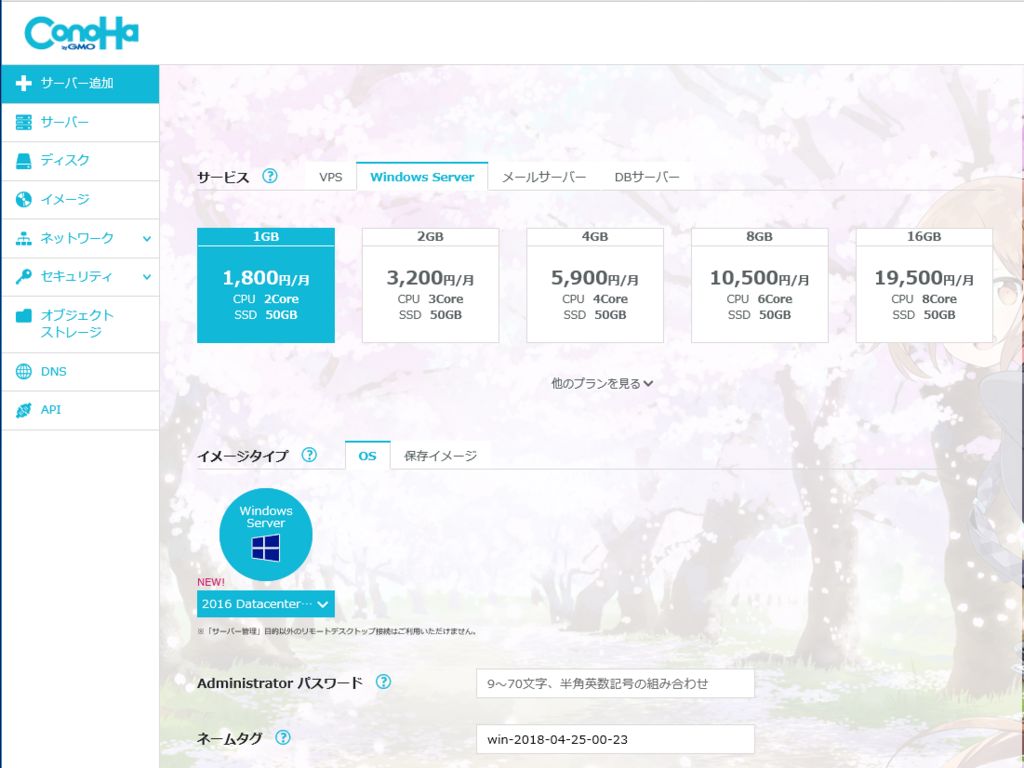
Task: Choose the 4GB 5,900円/月 plan
Action: click(x=595, y=285)
